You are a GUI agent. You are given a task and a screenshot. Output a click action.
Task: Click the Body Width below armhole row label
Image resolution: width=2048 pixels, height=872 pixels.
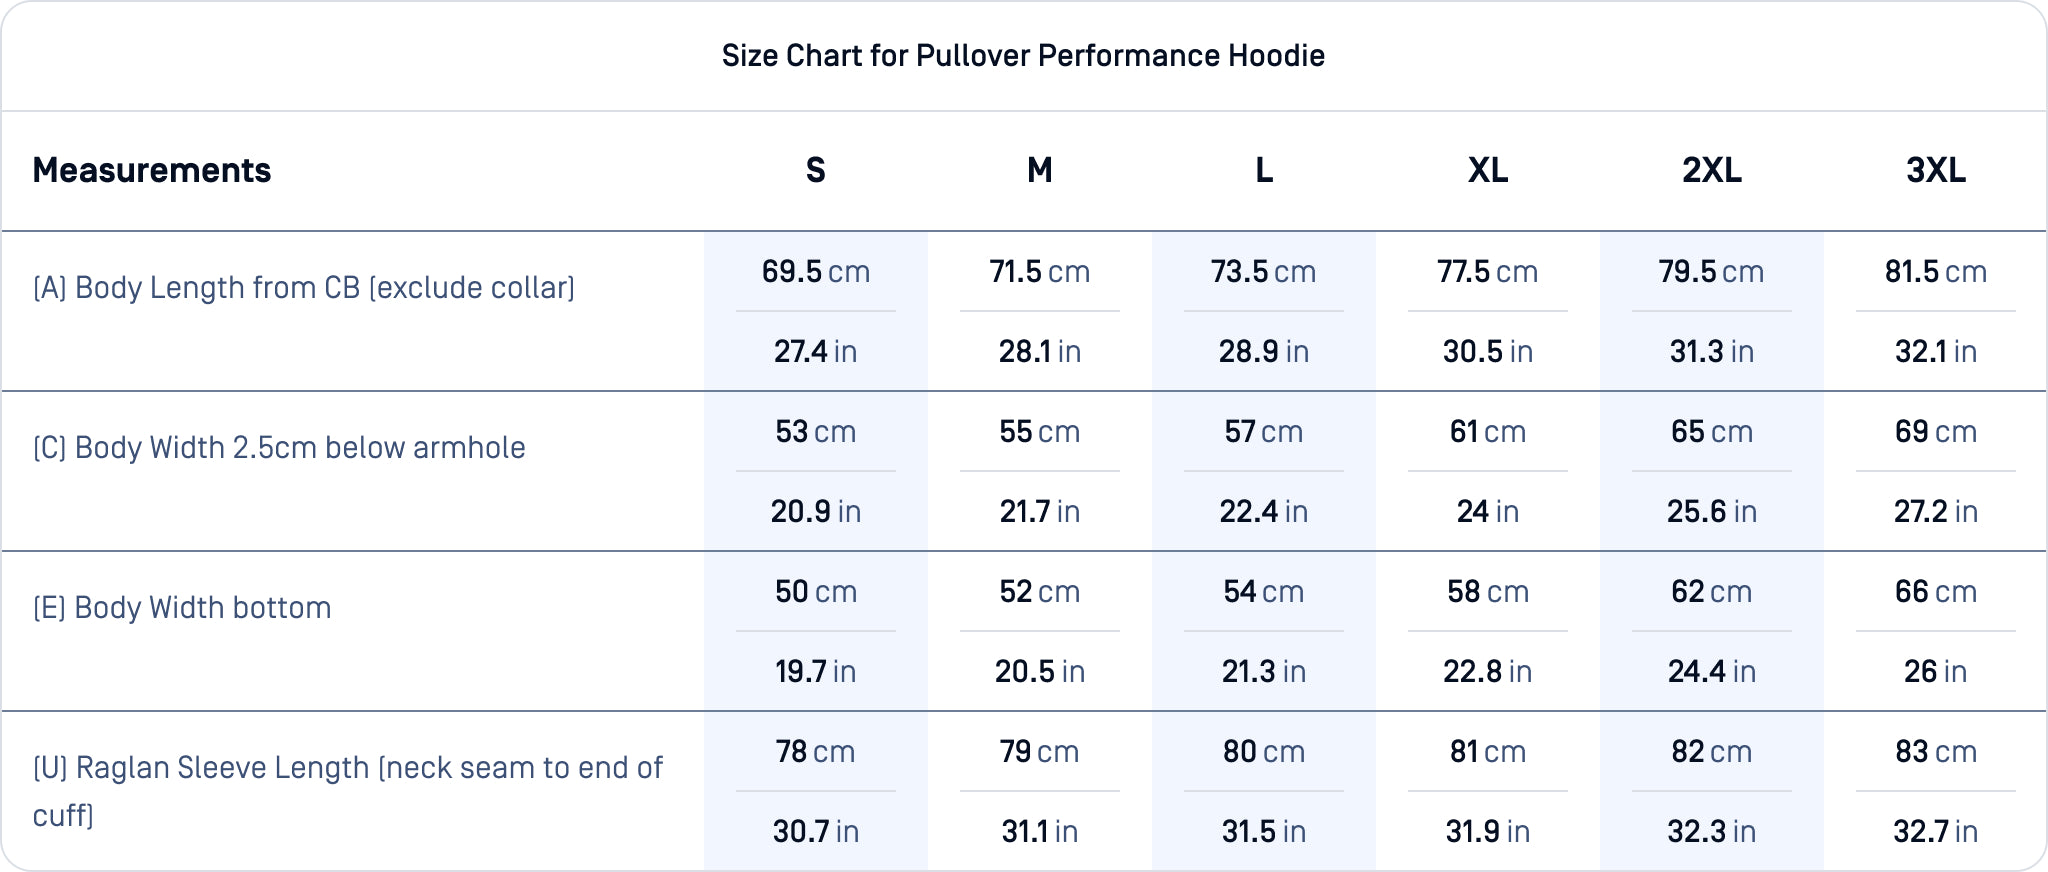(279, 448)
